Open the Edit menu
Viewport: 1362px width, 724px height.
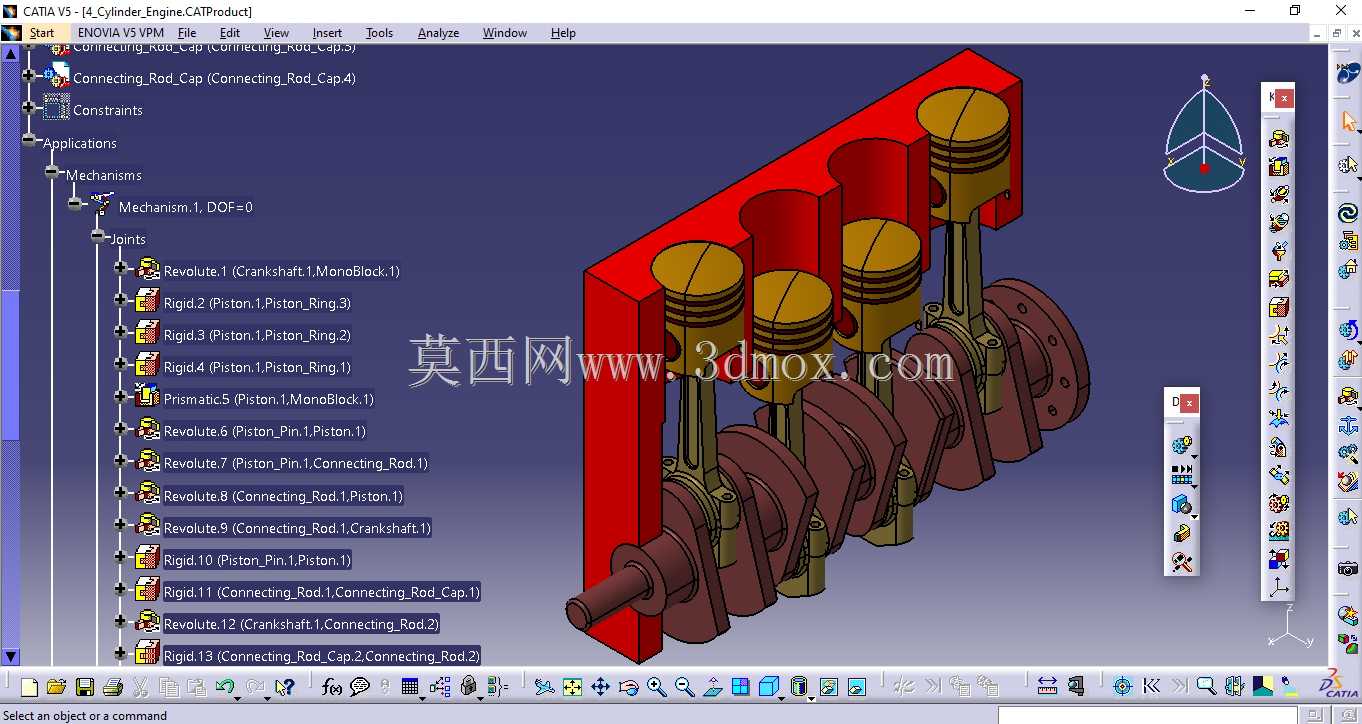pyautogui.click(x=230, y=33)
